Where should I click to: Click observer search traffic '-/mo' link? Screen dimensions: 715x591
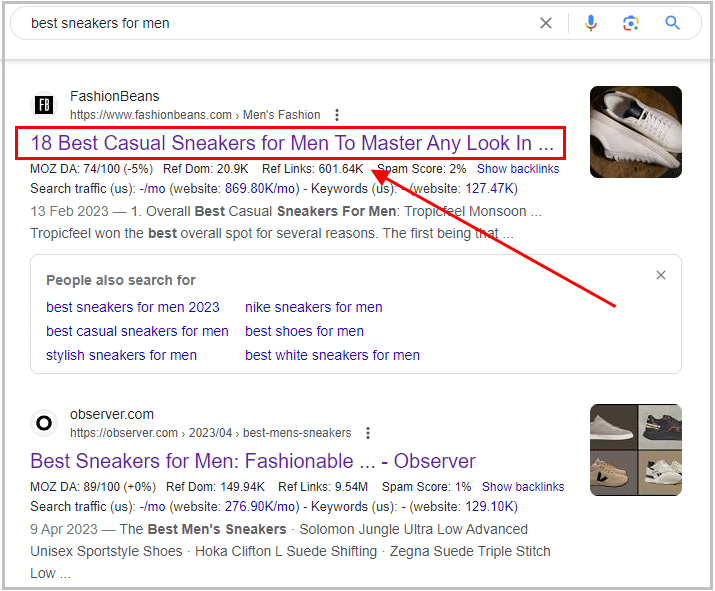(x=152, y=507)
